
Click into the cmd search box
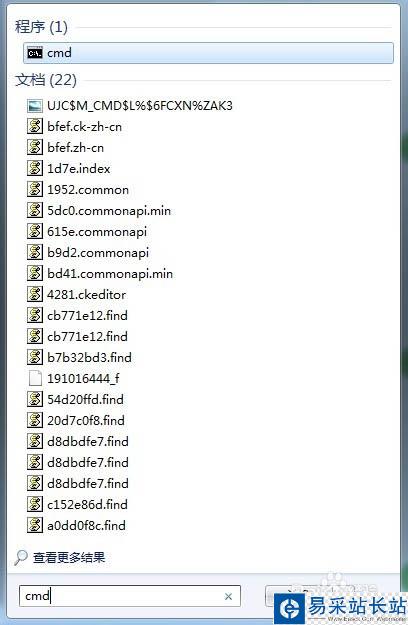129,596
